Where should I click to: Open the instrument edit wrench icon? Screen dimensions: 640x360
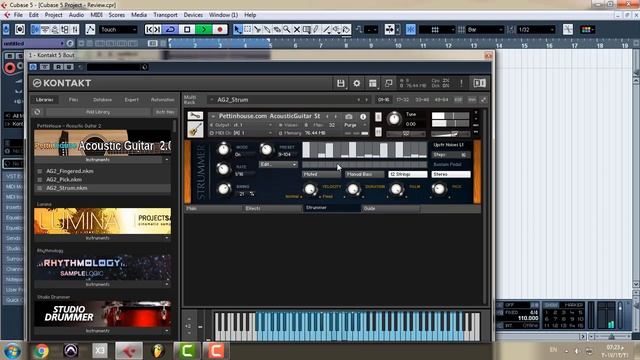pos(195,116)
